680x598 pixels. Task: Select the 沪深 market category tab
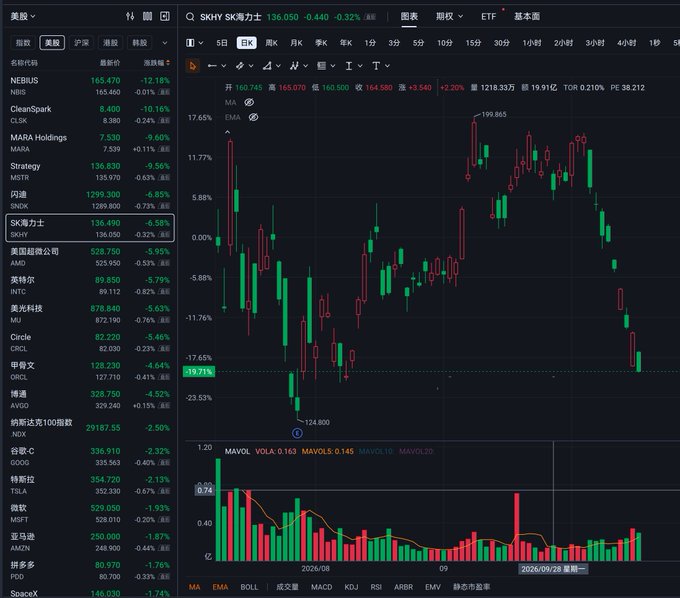[81, 42]
